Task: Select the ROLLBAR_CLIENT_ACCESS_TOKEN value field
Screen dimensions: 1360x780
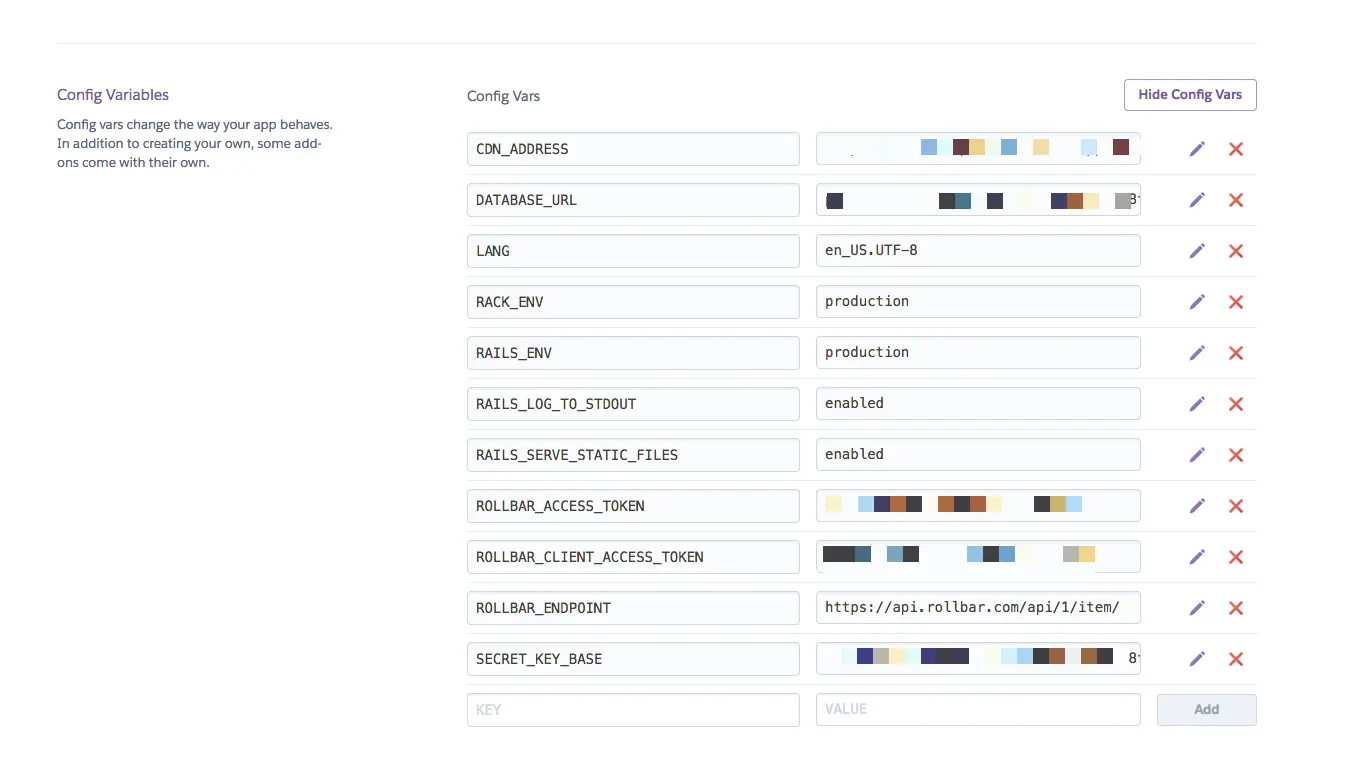Action: pos(978,557)
